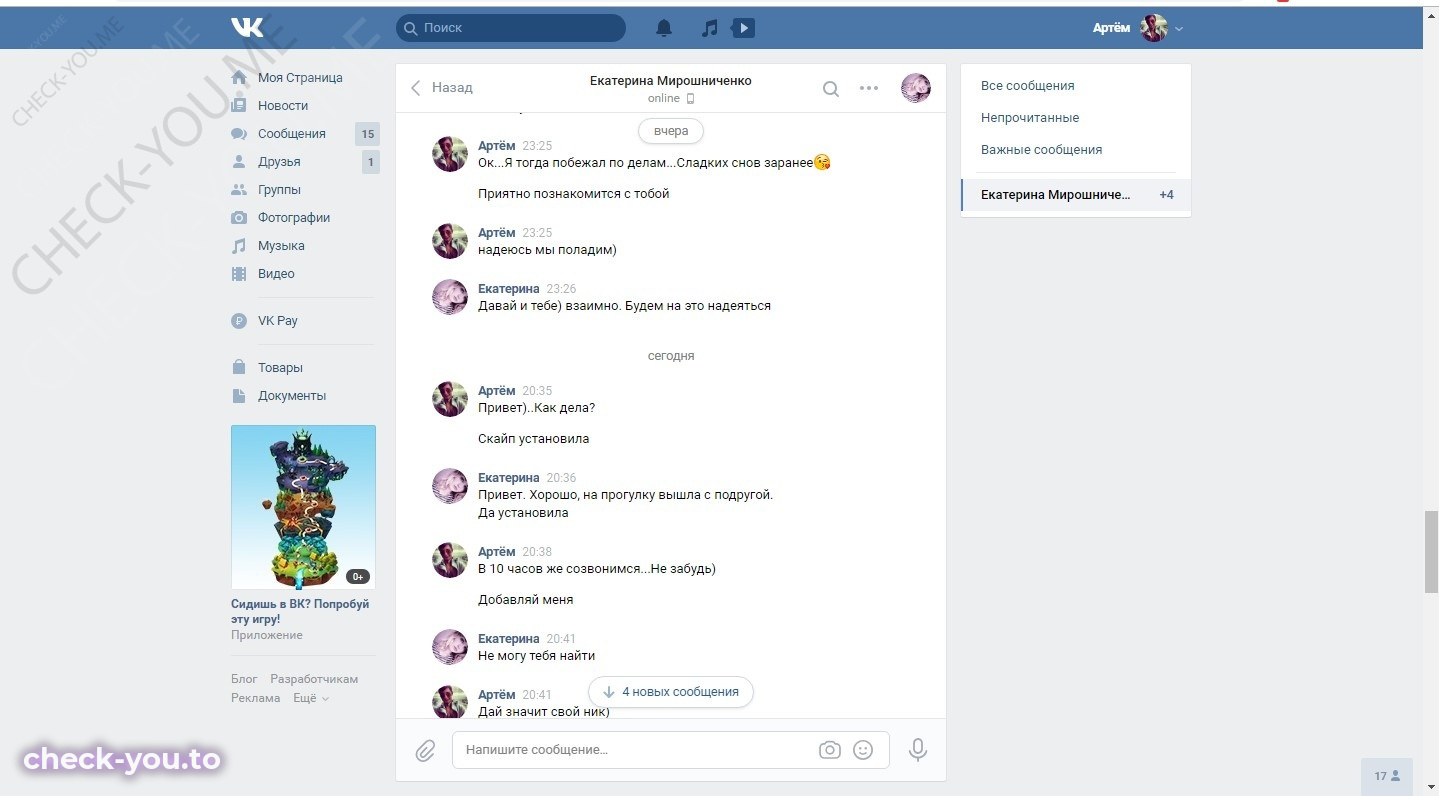This screenshot has height=796, width=1439.
Task: Open the online friends counter showing 17
Action: pos(1387,776)
